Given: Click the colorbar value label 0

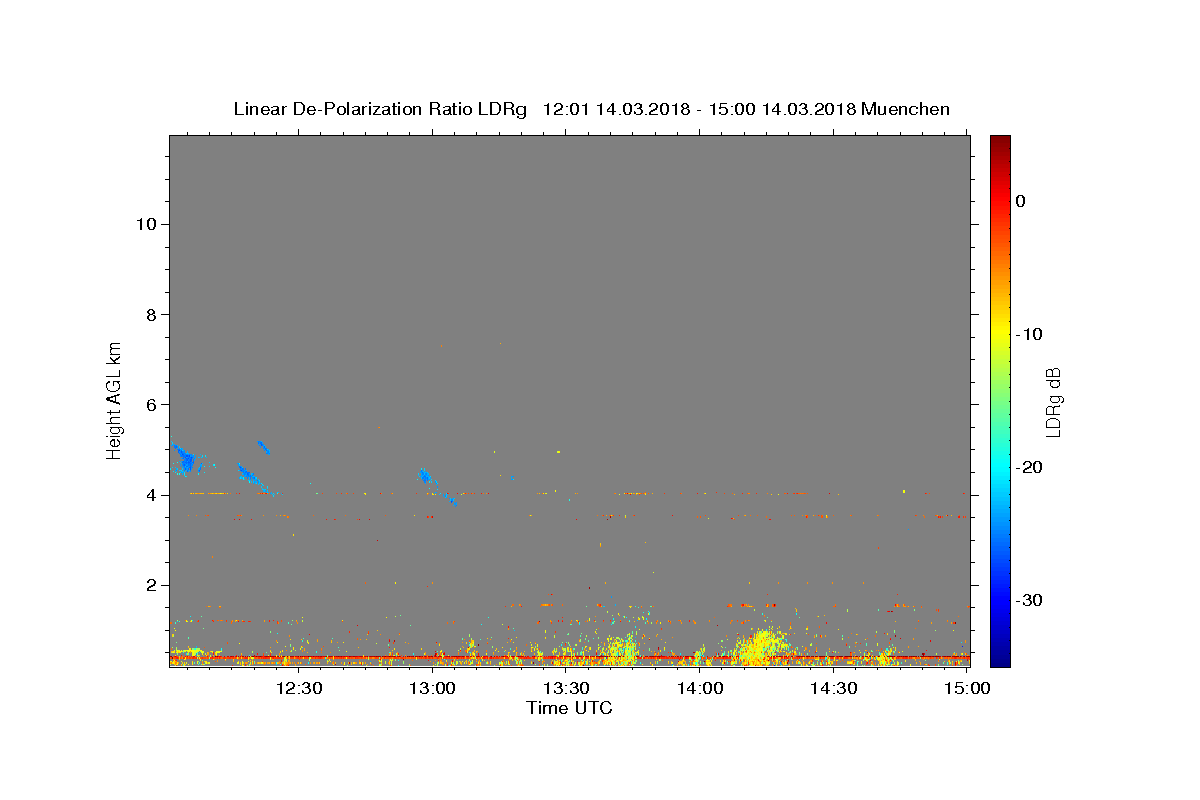Looking at the screenshot, I should (1021, 201).
